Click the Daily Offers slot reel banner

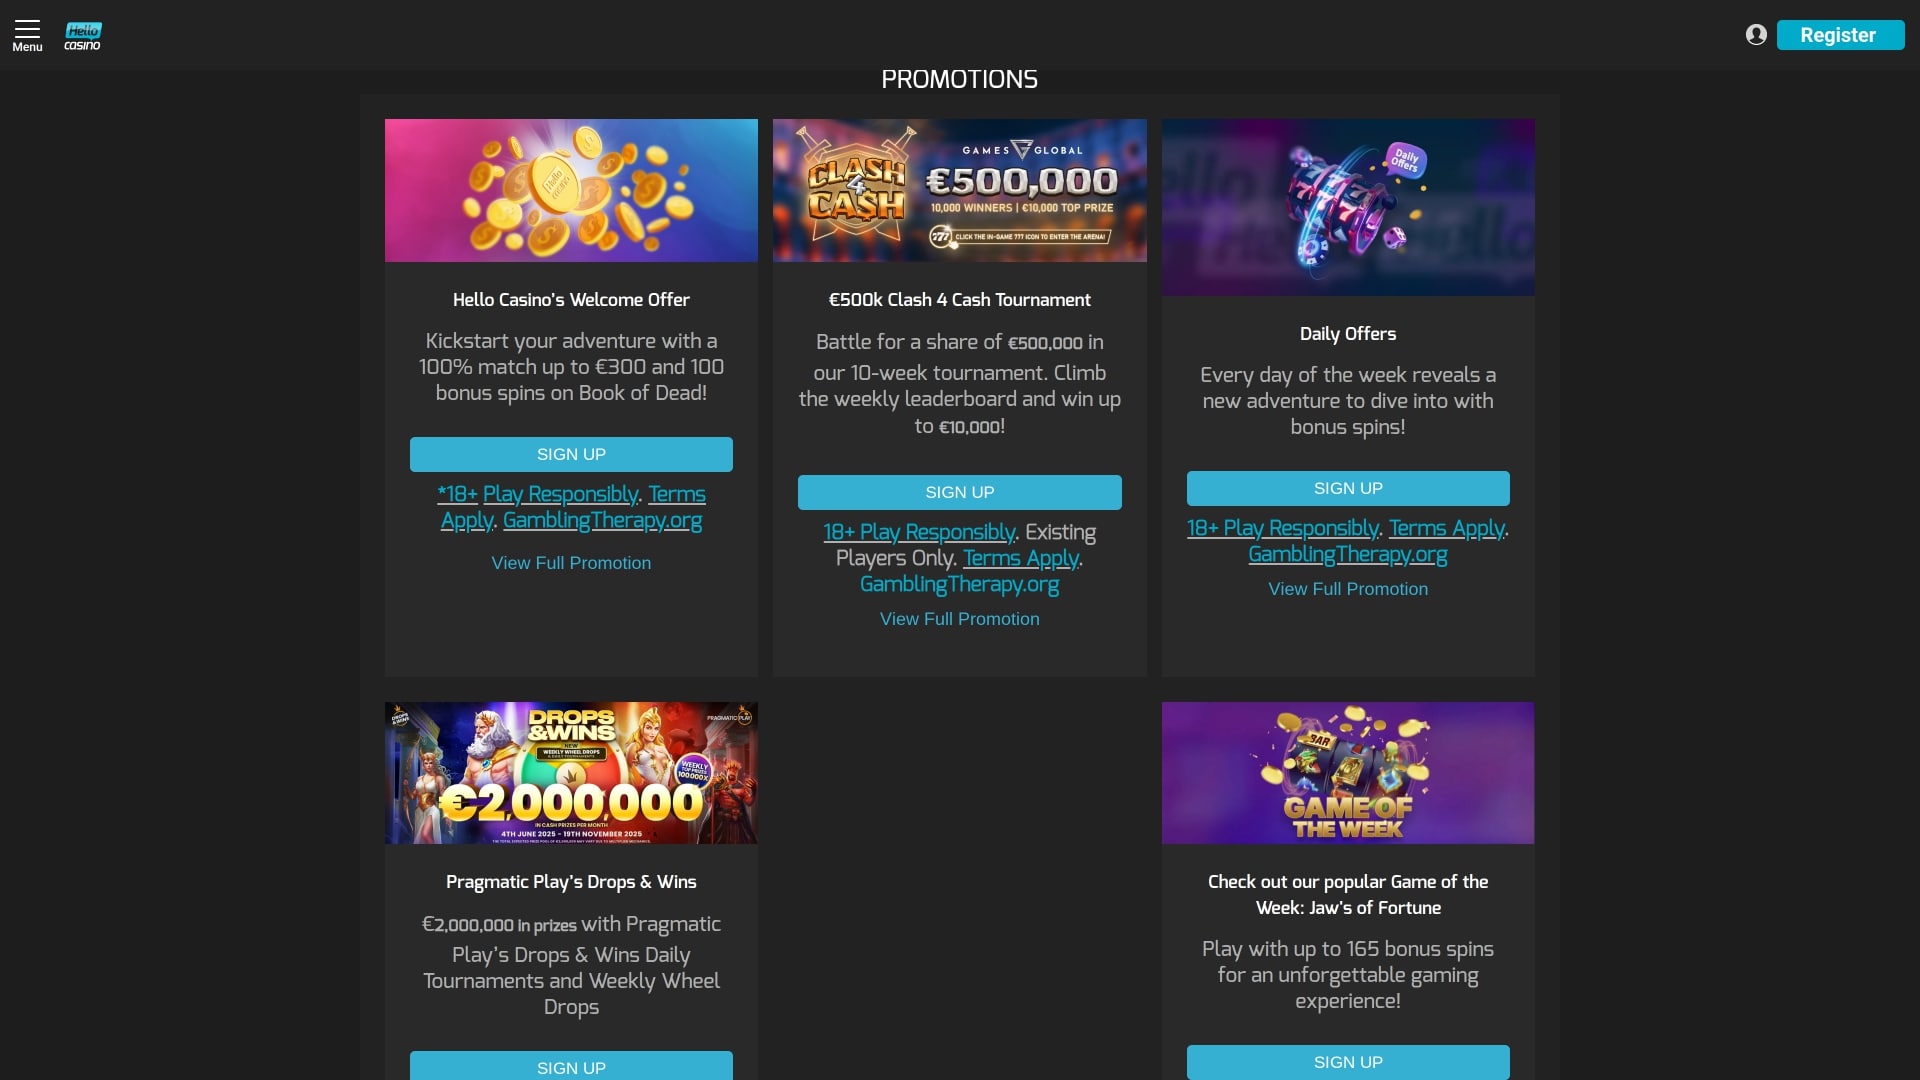point(1347,206)
